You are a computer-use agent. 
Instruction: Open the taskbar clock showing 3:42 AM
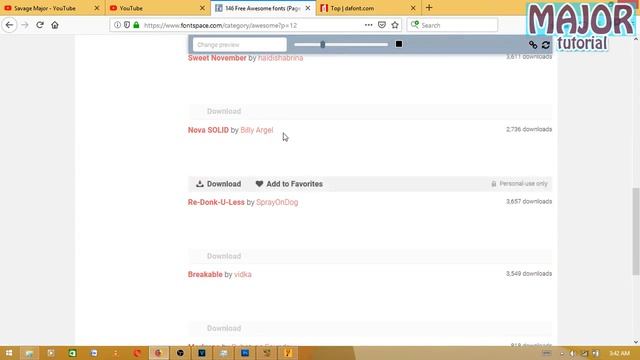pos(620,353)
